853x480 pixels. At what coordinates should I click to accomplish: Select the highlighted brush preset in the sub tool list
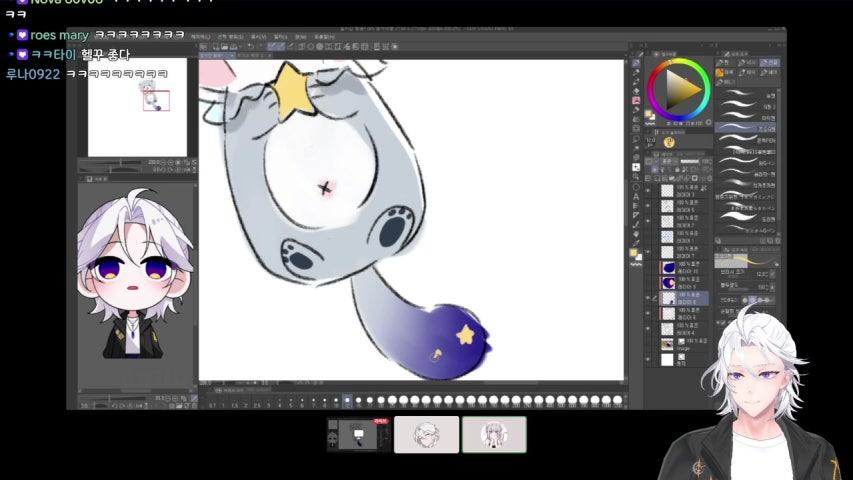pos(745,128)
